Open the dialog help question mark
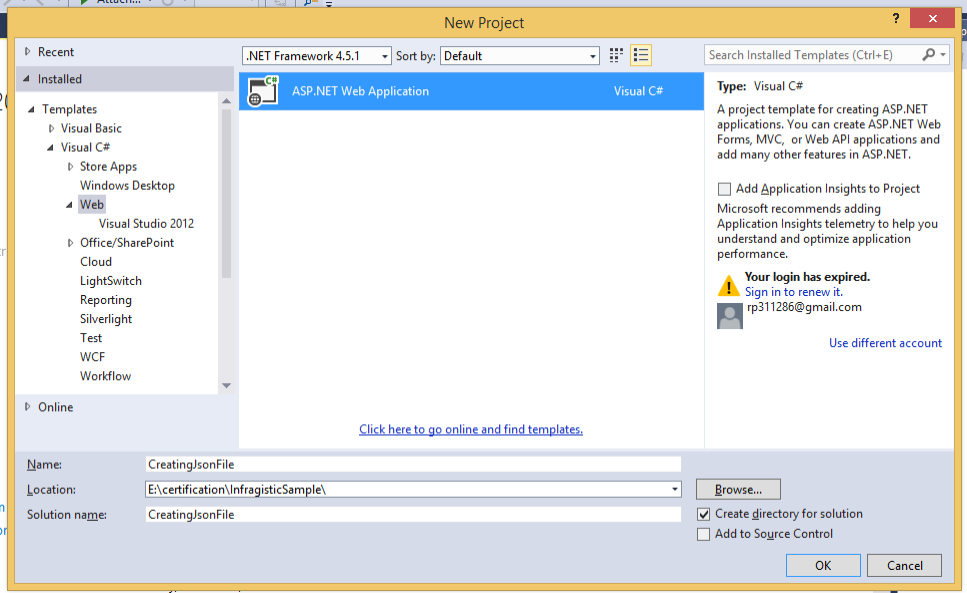 point(895,18)
